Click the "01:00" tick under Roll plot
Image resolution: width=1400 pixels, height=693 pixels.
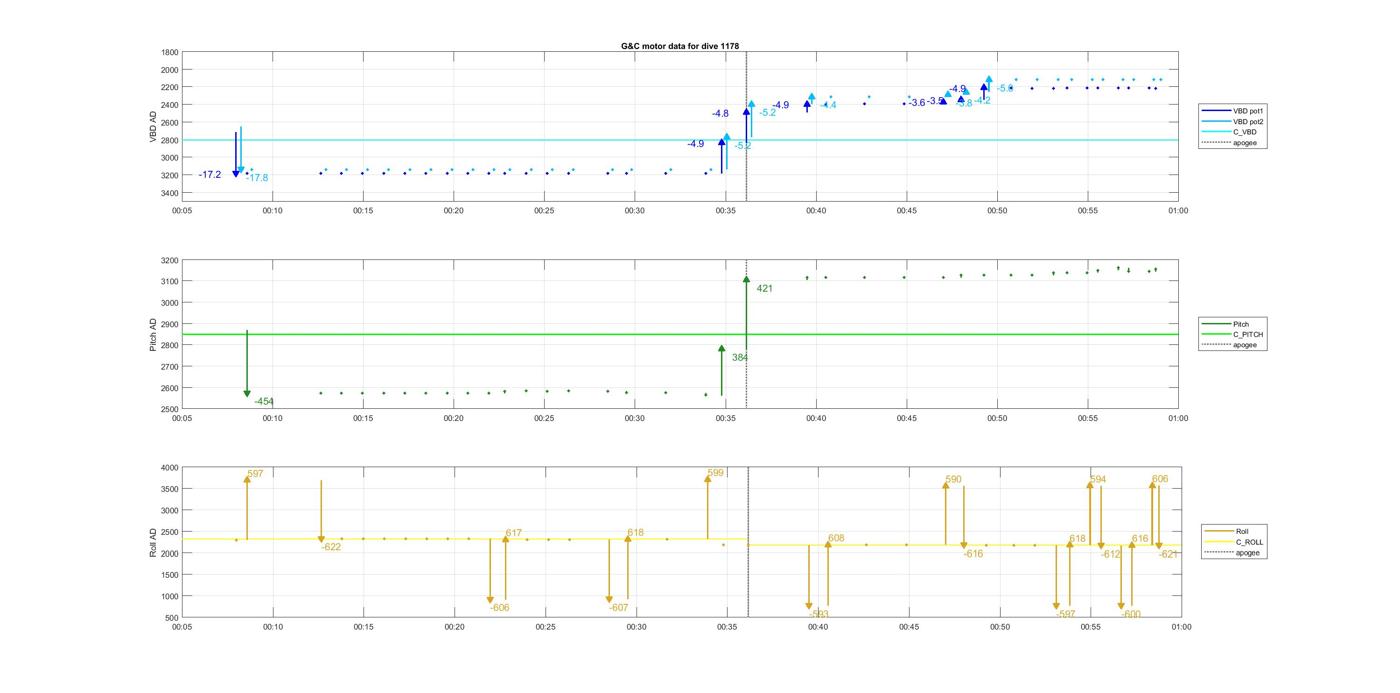1181,628
